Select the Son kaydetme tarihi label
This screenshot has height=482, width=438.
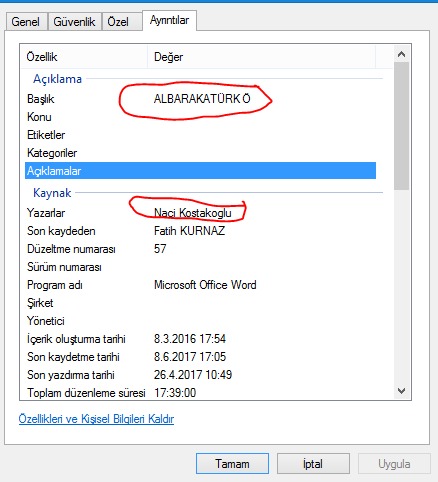click(x=73, y=357)
